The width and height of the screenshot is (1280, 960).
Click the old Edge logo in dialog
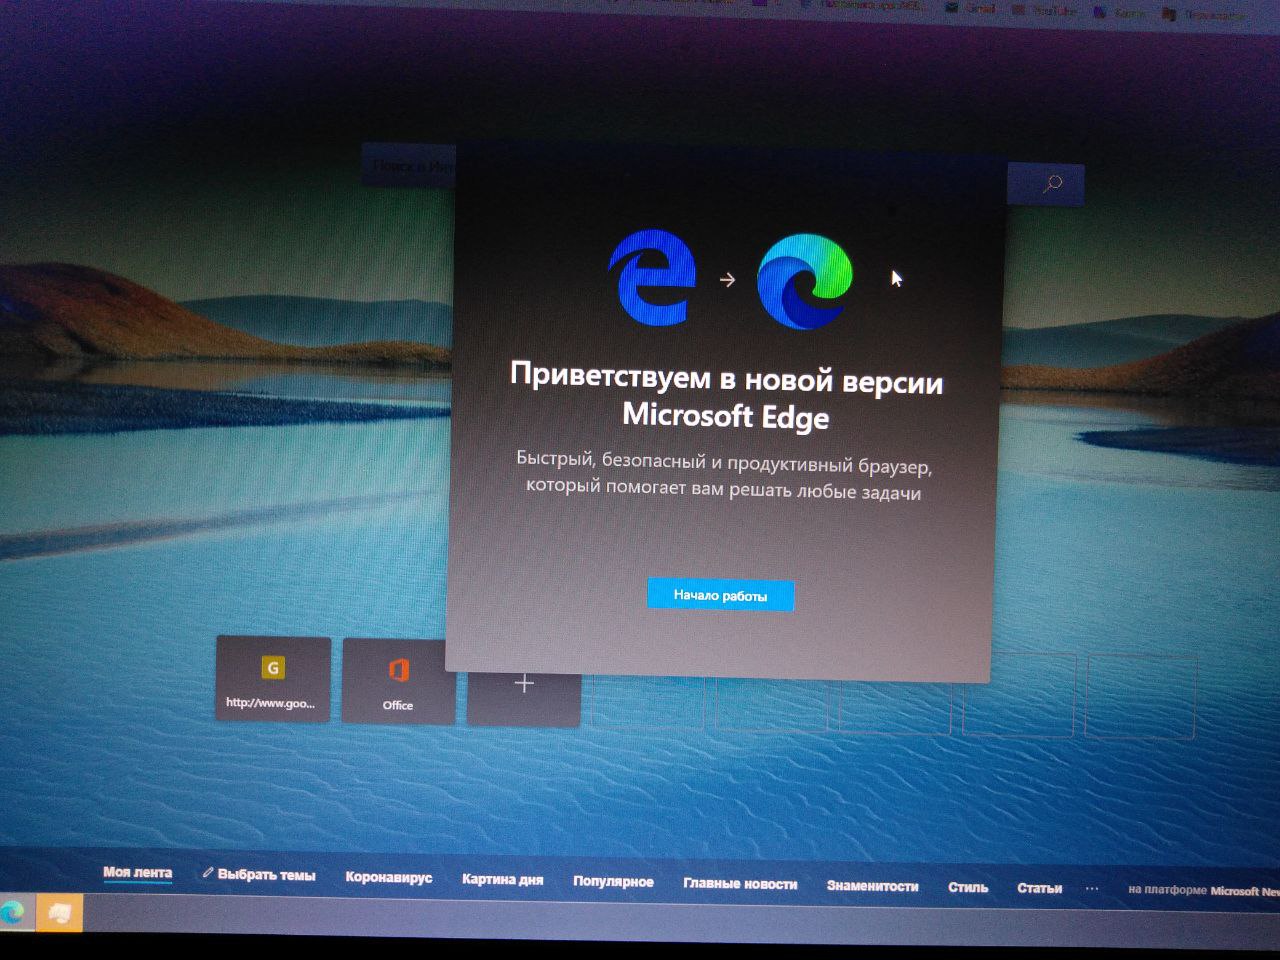(x=652, y=276)
